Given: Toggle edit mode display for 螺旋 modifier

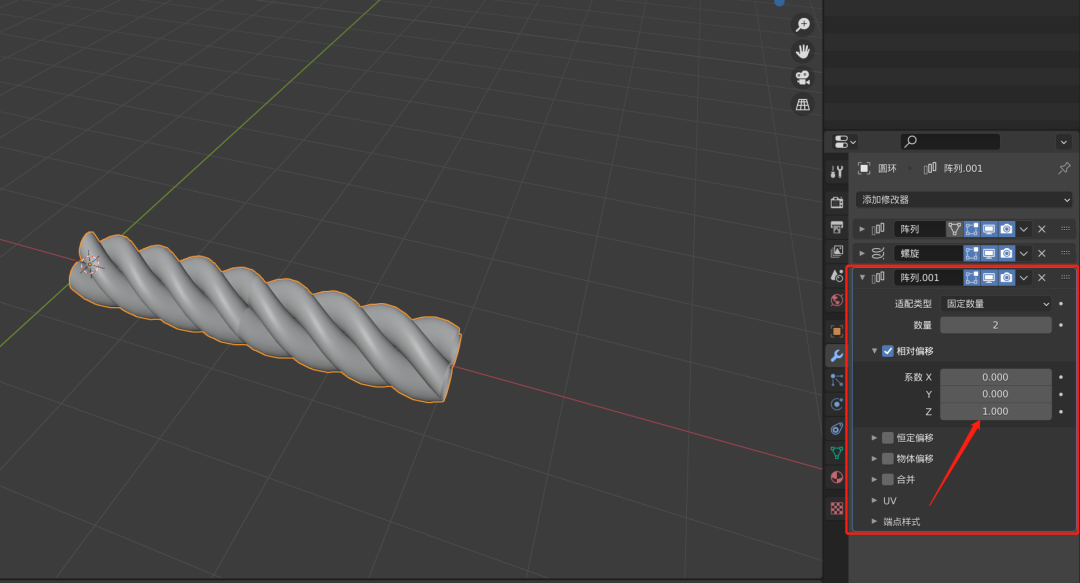Looking at the screenshot, I should tap(972, 253).
